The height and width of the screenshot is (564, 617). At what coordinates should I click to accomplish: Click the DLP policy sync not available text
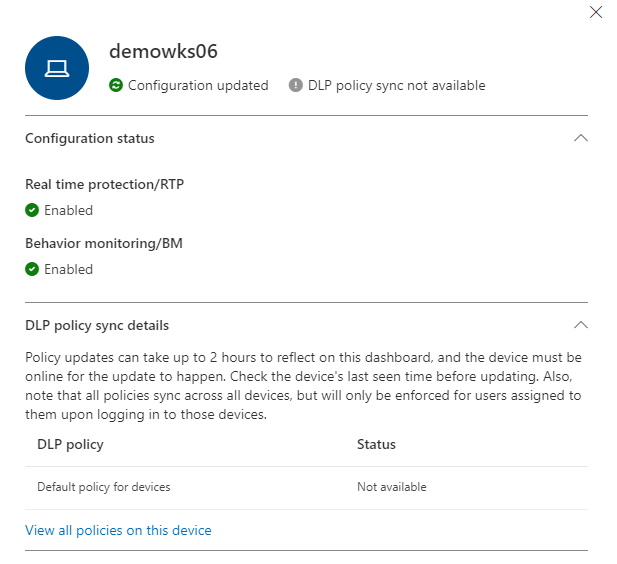coord(397,86)
